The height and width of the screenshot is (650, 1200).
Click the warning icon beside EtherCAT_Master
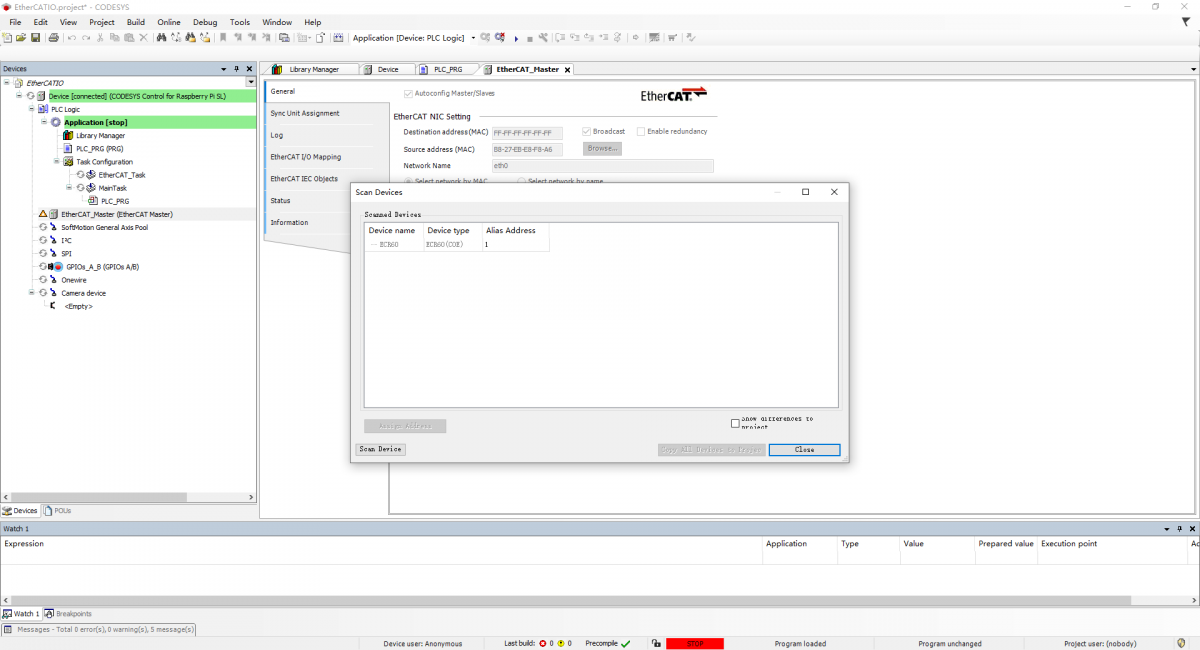(x=42, y=214)
